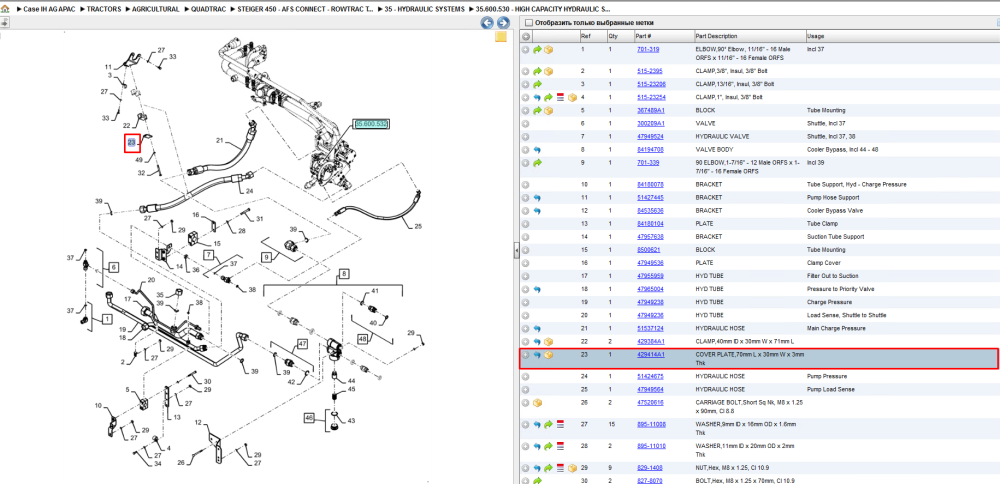Click blue arrow icon for VALVE BODY row
The width and height of the screenshot is (1000, 484).
click(537, 150)
